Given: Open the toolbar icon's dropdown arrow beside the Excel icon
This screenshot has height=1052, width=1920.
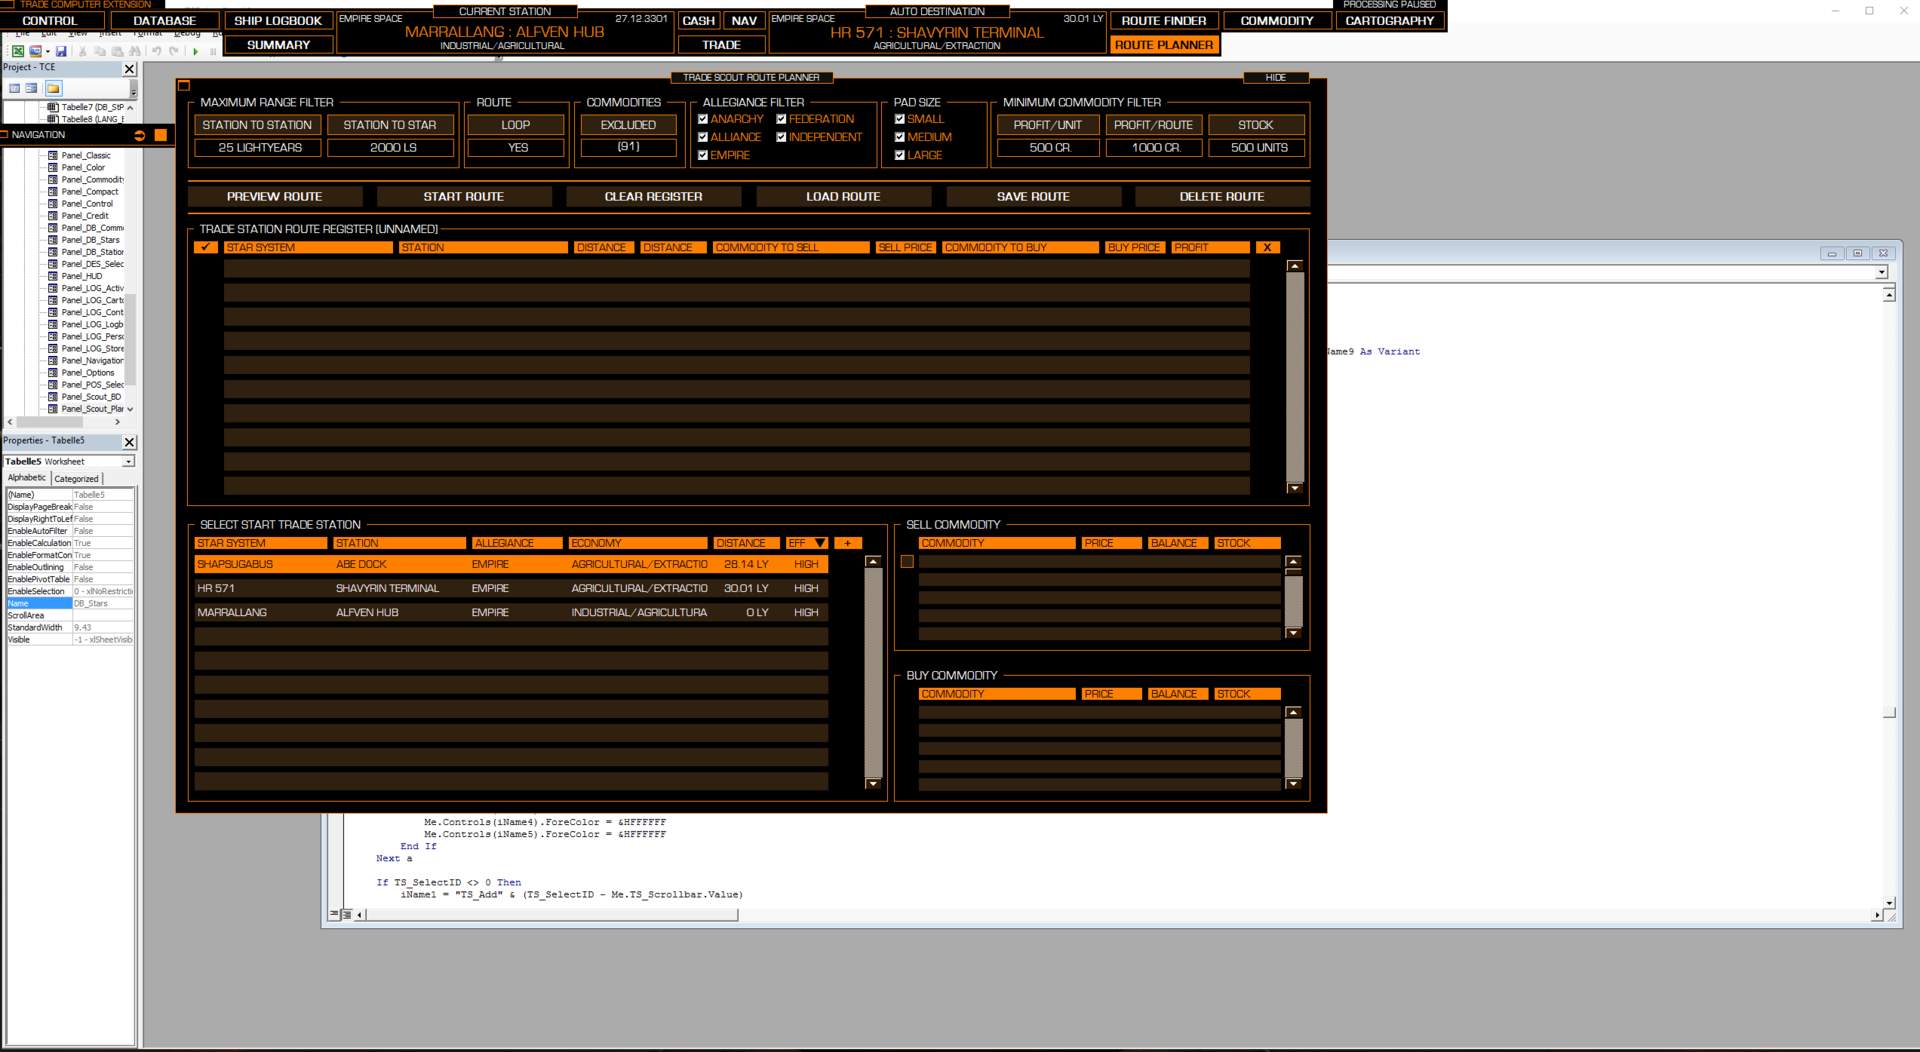Looking at the screenshot, I should pos(48,51).
